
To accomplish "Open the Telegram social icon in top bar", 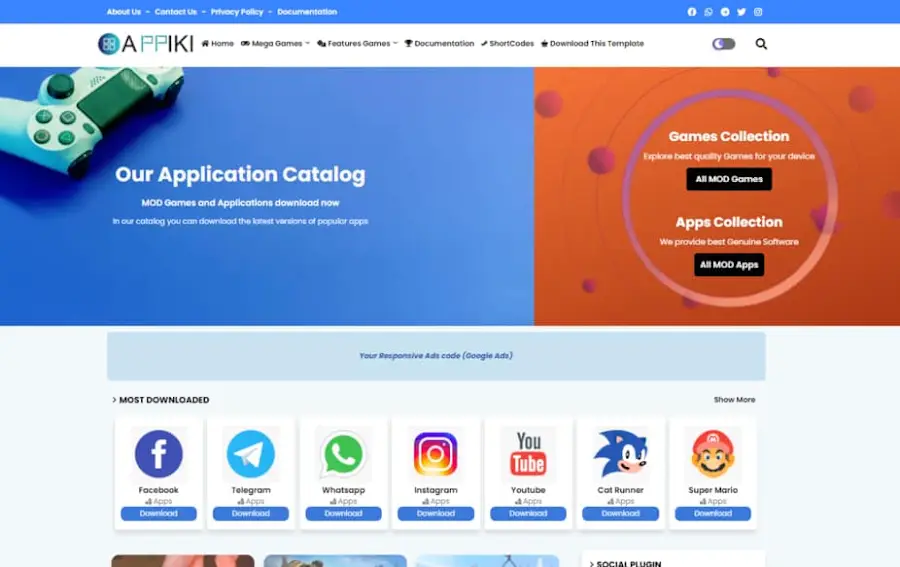I will tap(725, 11).
